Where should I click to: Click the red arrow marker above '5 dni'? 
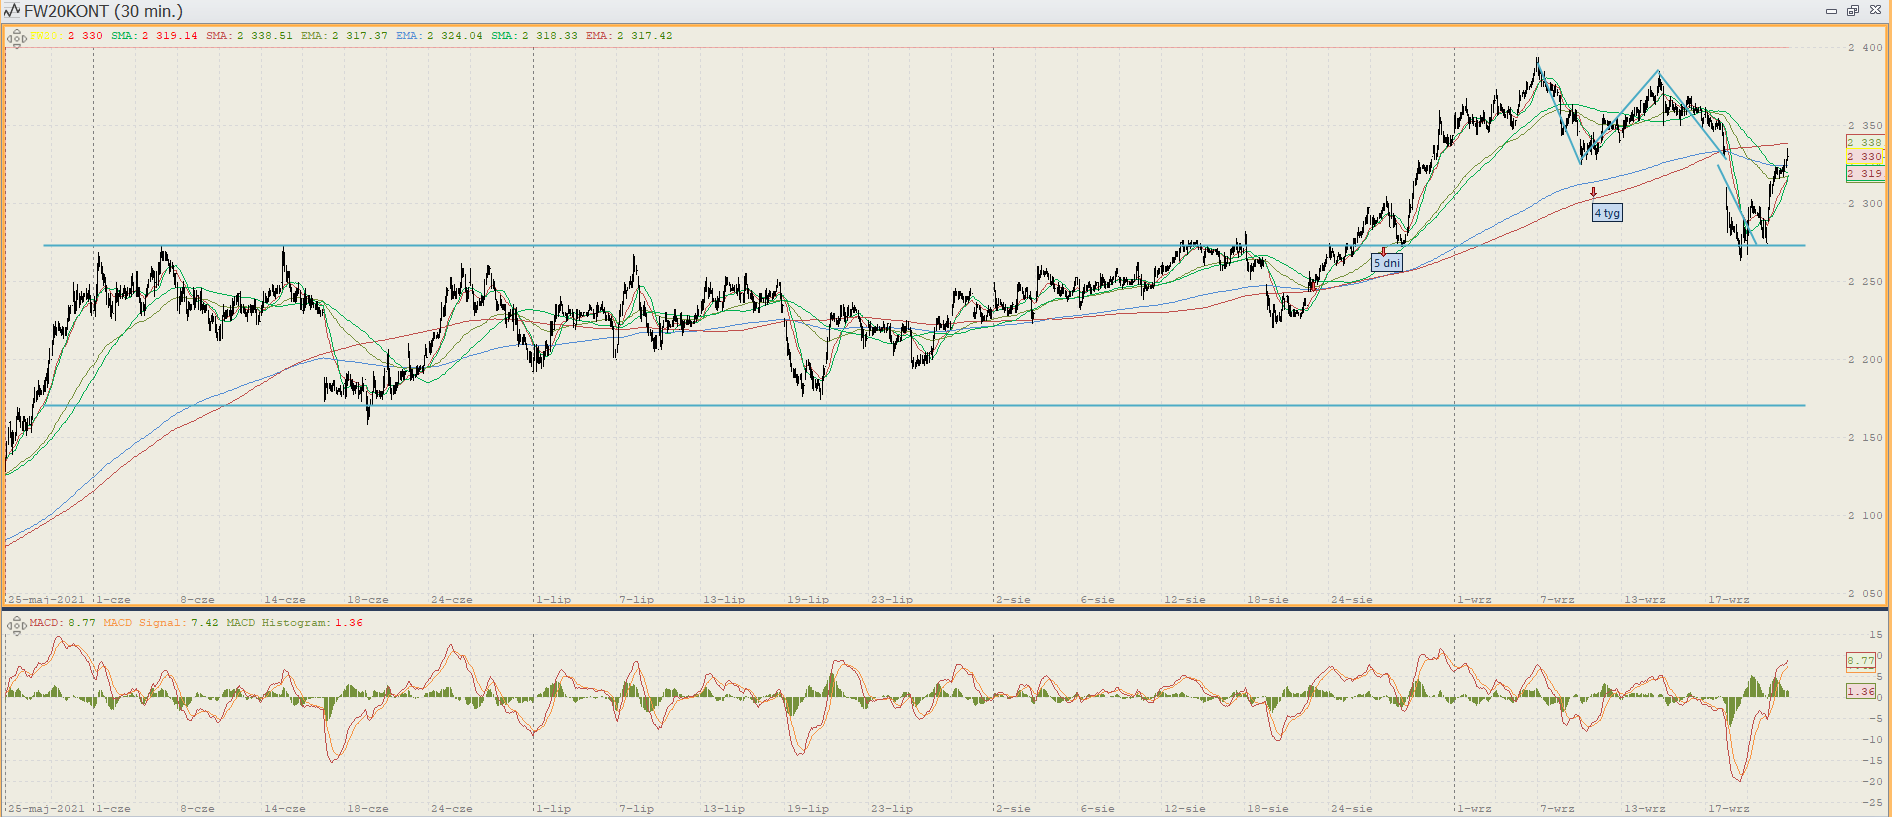pos(1383,252)
